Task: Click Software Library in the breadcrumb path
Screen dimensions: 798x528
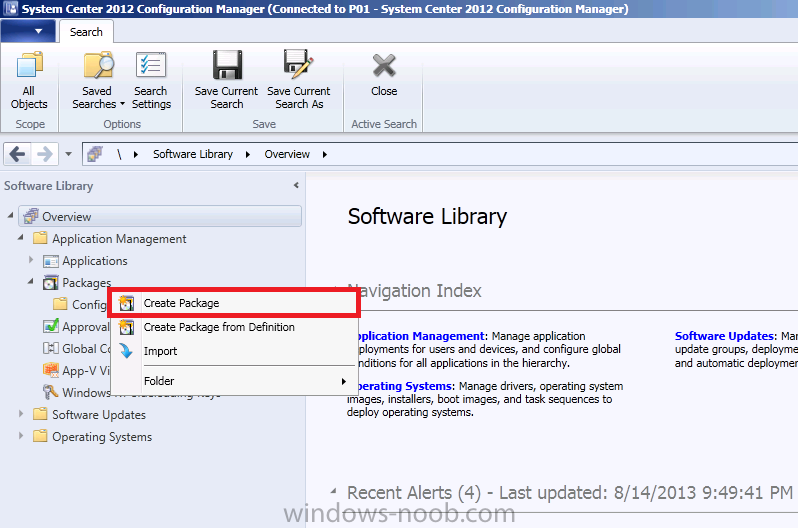Action: tap(192, 154)
